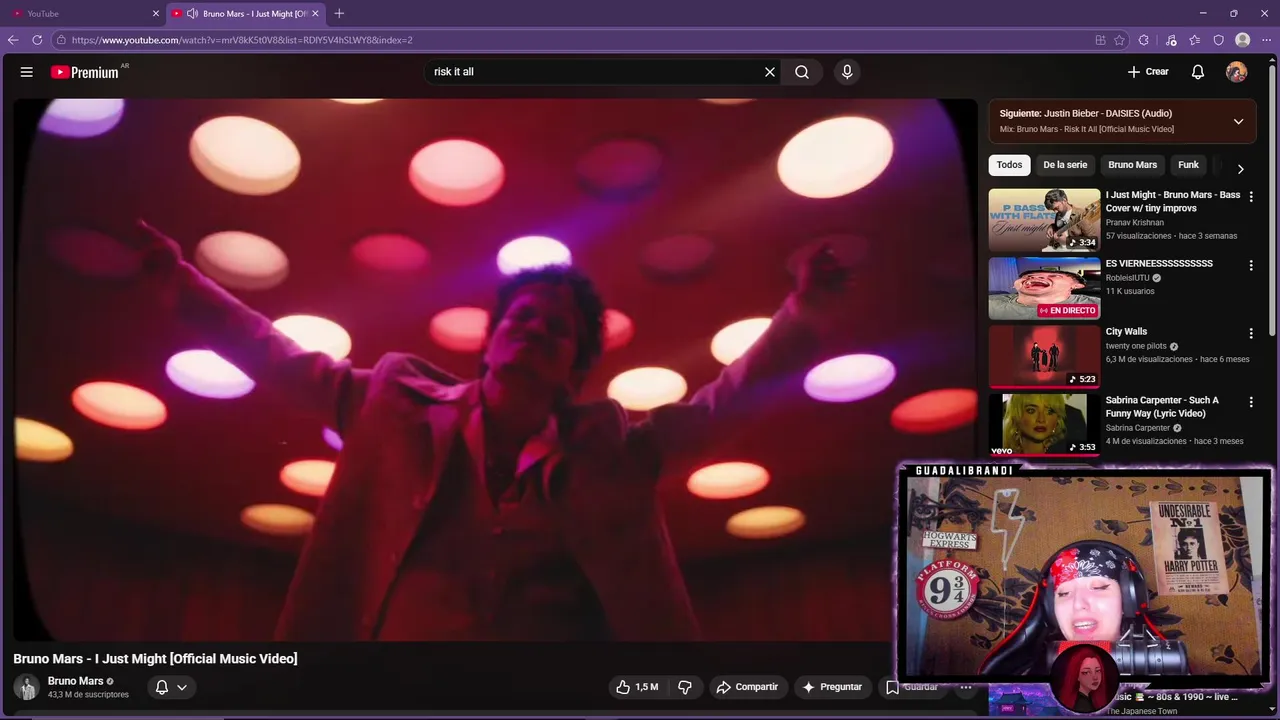Open browser extensions puzzle icon

[1144, 40]
